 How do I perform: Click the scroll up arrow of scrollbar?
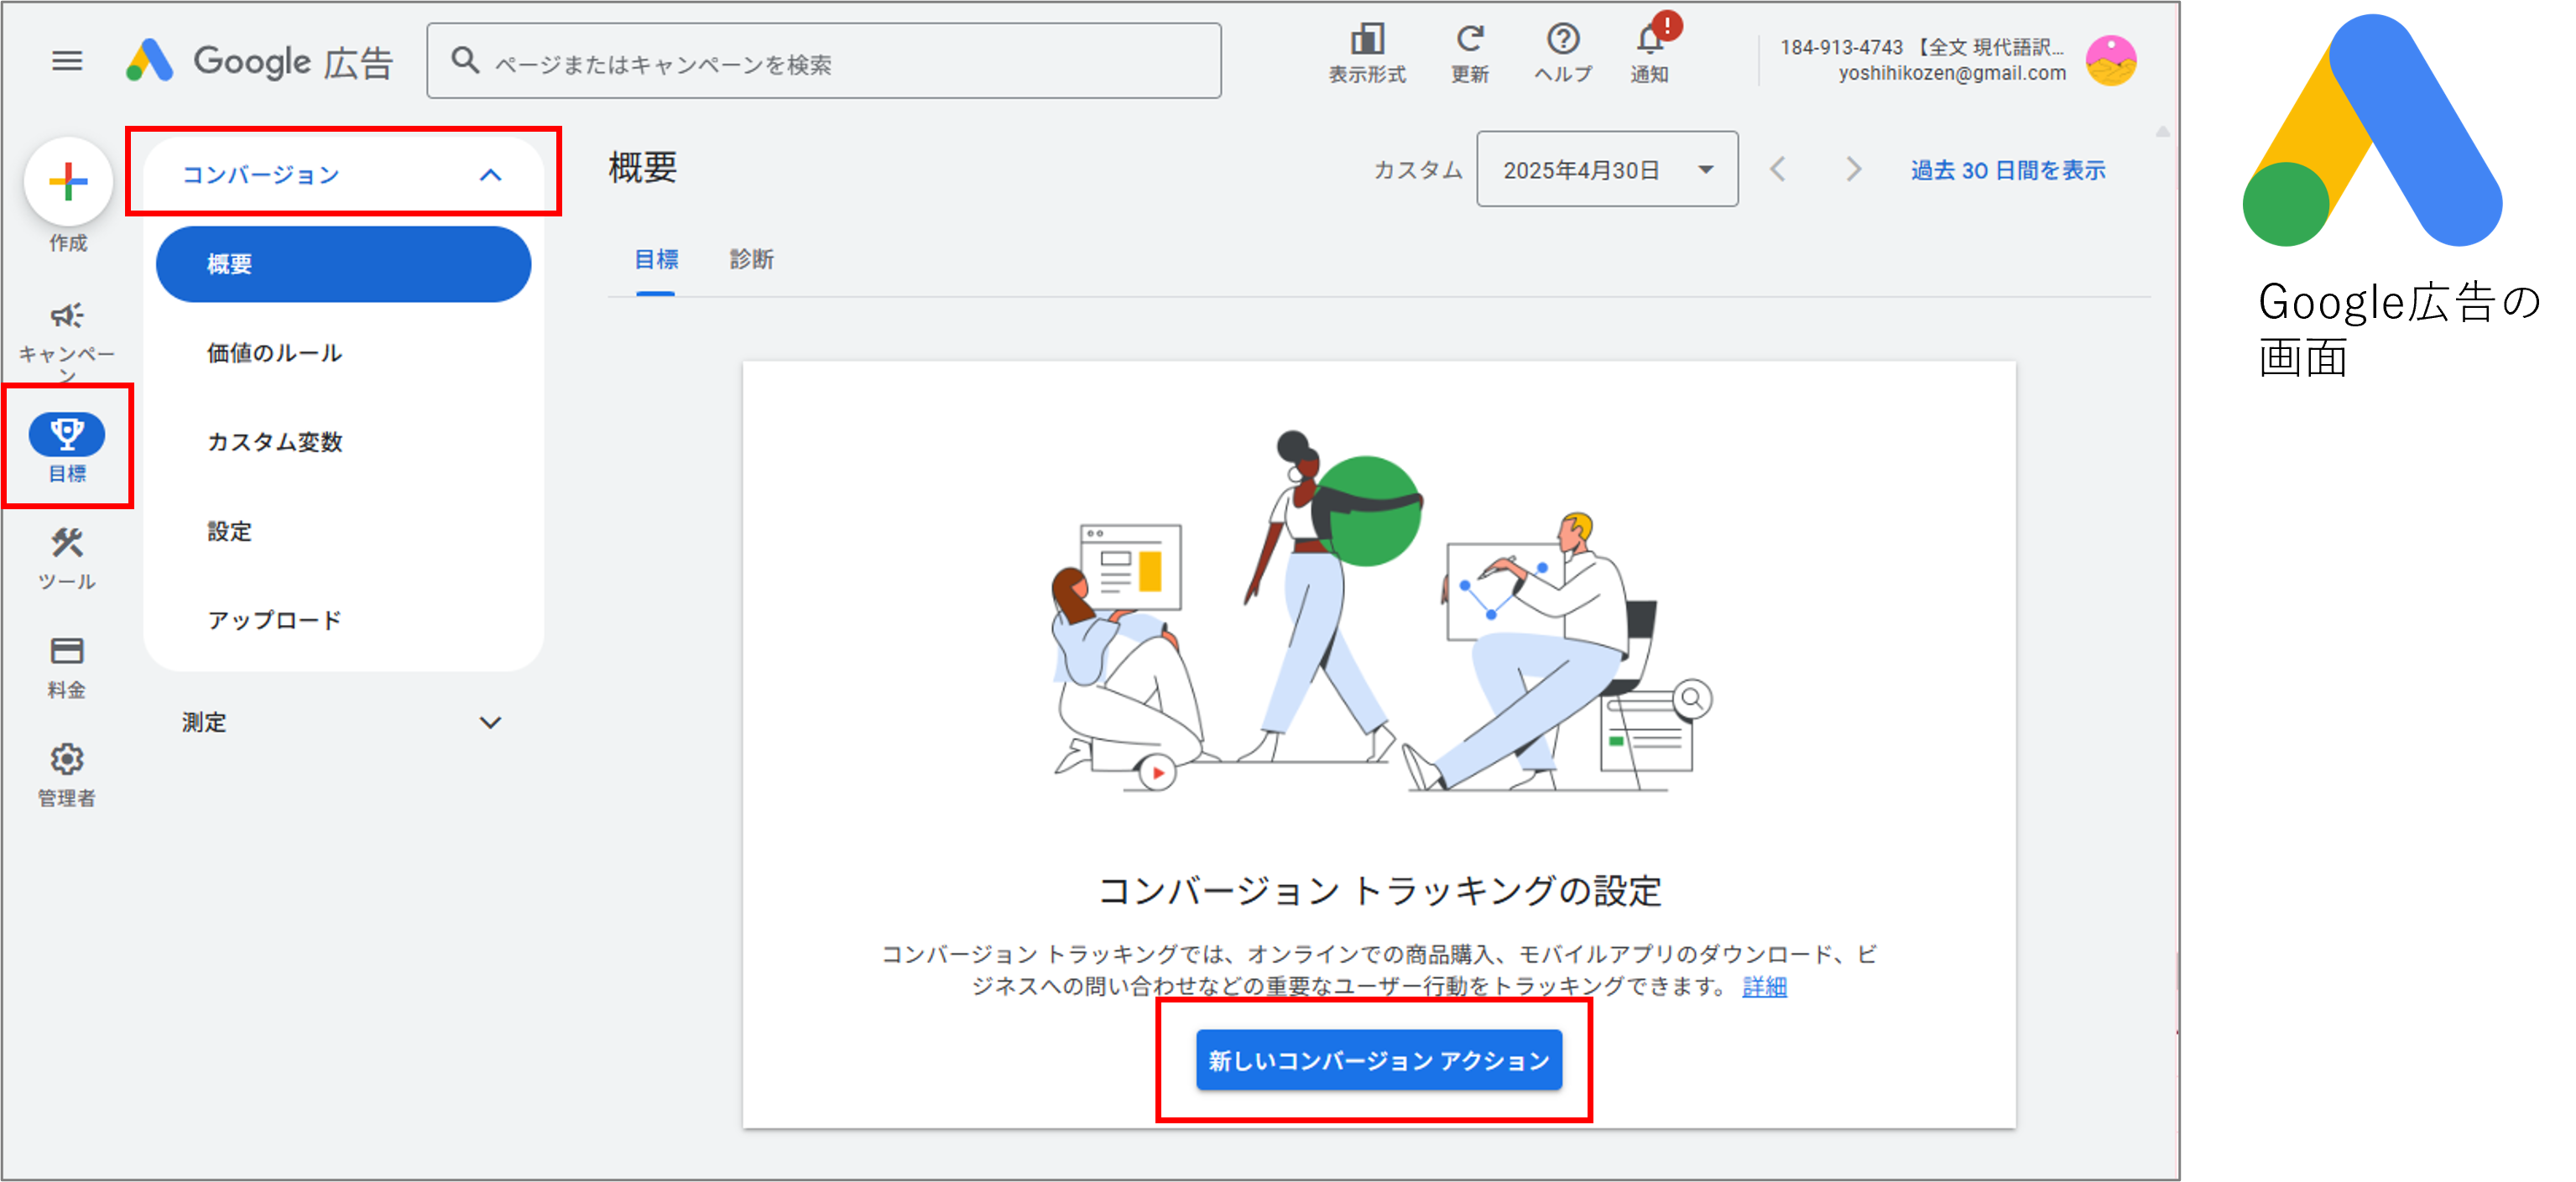[2163, 131]
